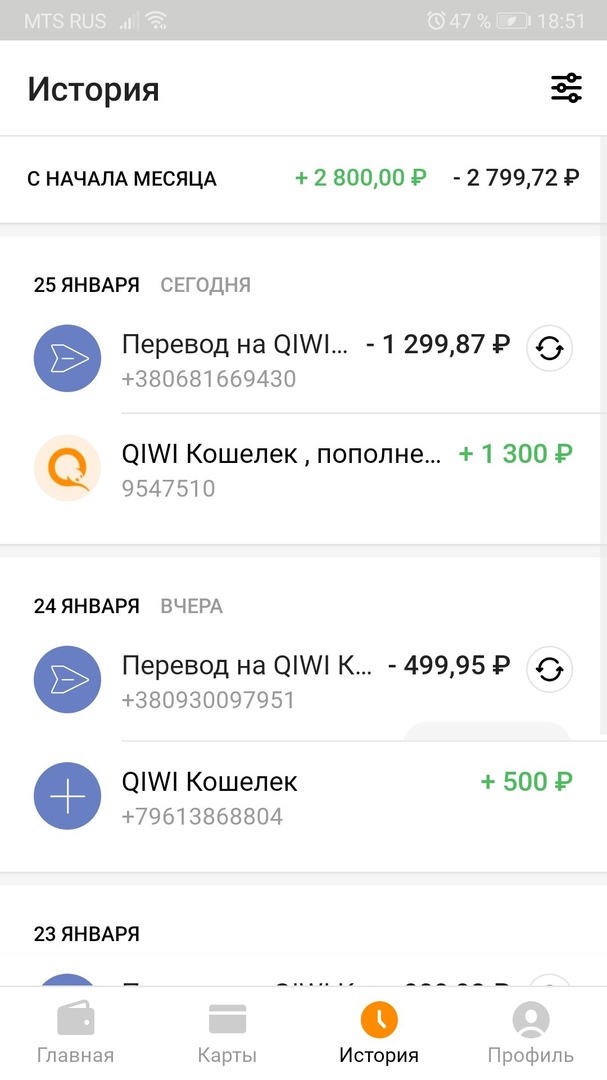This screenshot has height=1080, width=607.
Task: Repeat the 499,95 ₽ QIWI transfer
Action: coord(549,670)
